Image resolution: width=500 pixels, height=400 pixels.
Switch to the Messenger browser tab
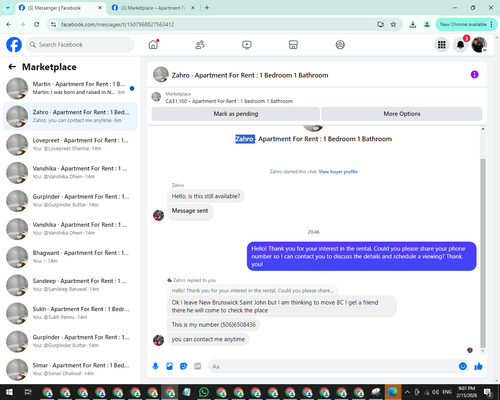tap(60, 8)
